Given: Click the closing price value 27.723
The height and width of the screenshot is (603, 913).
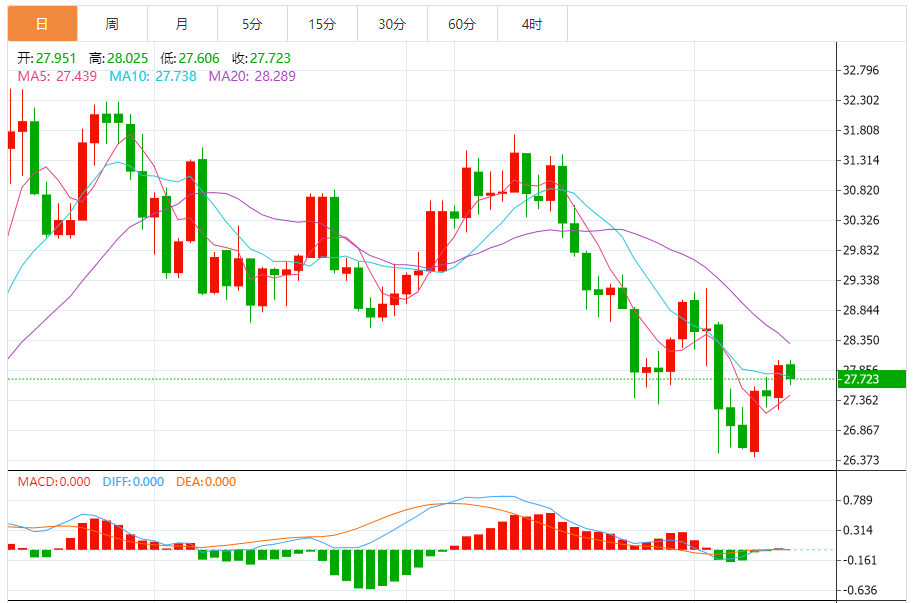Looking at the screenshot, I should tap(270, 58).
